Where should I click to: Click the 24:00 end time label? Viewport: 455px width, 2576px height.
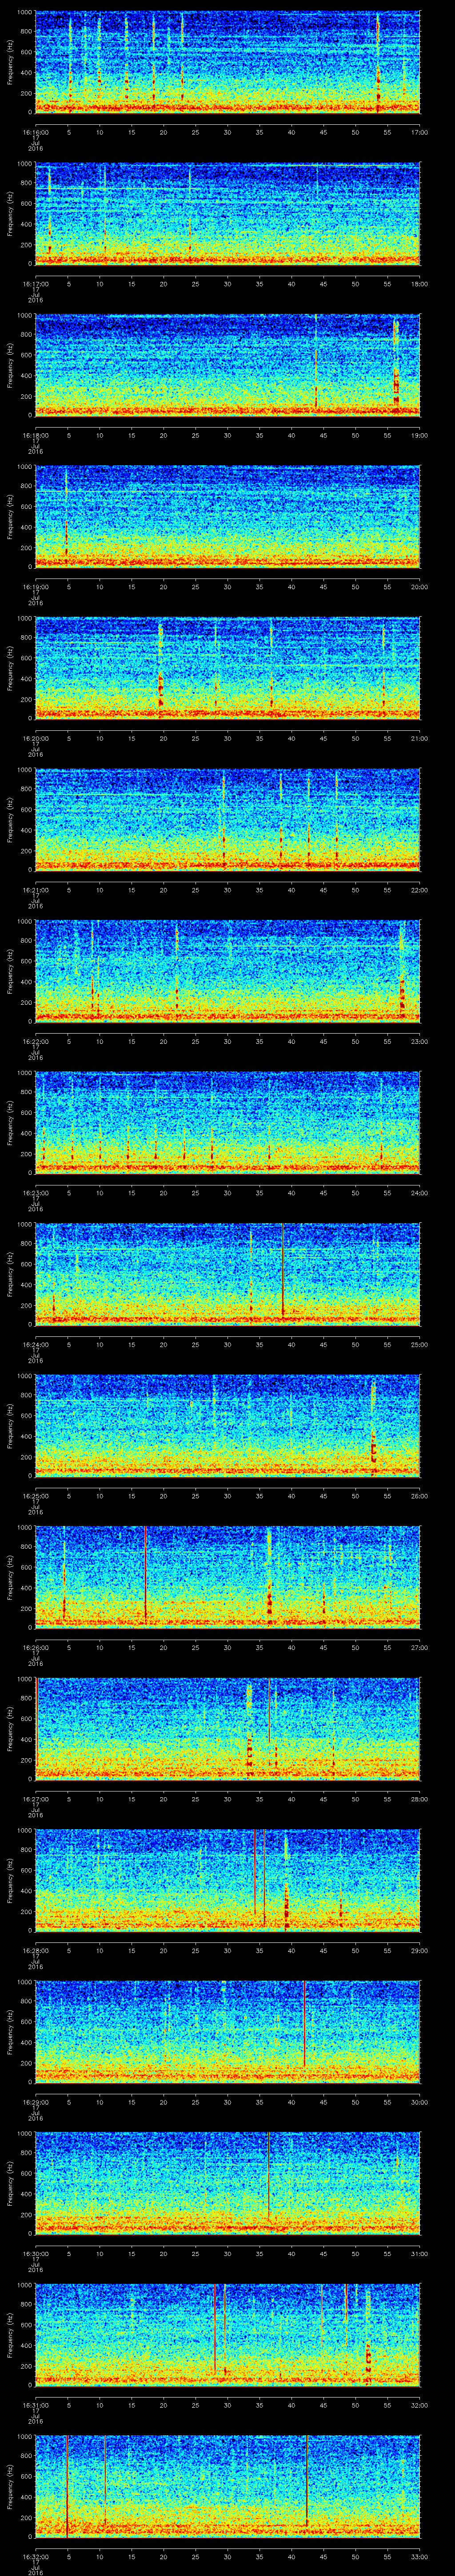tap(420, 1193)
